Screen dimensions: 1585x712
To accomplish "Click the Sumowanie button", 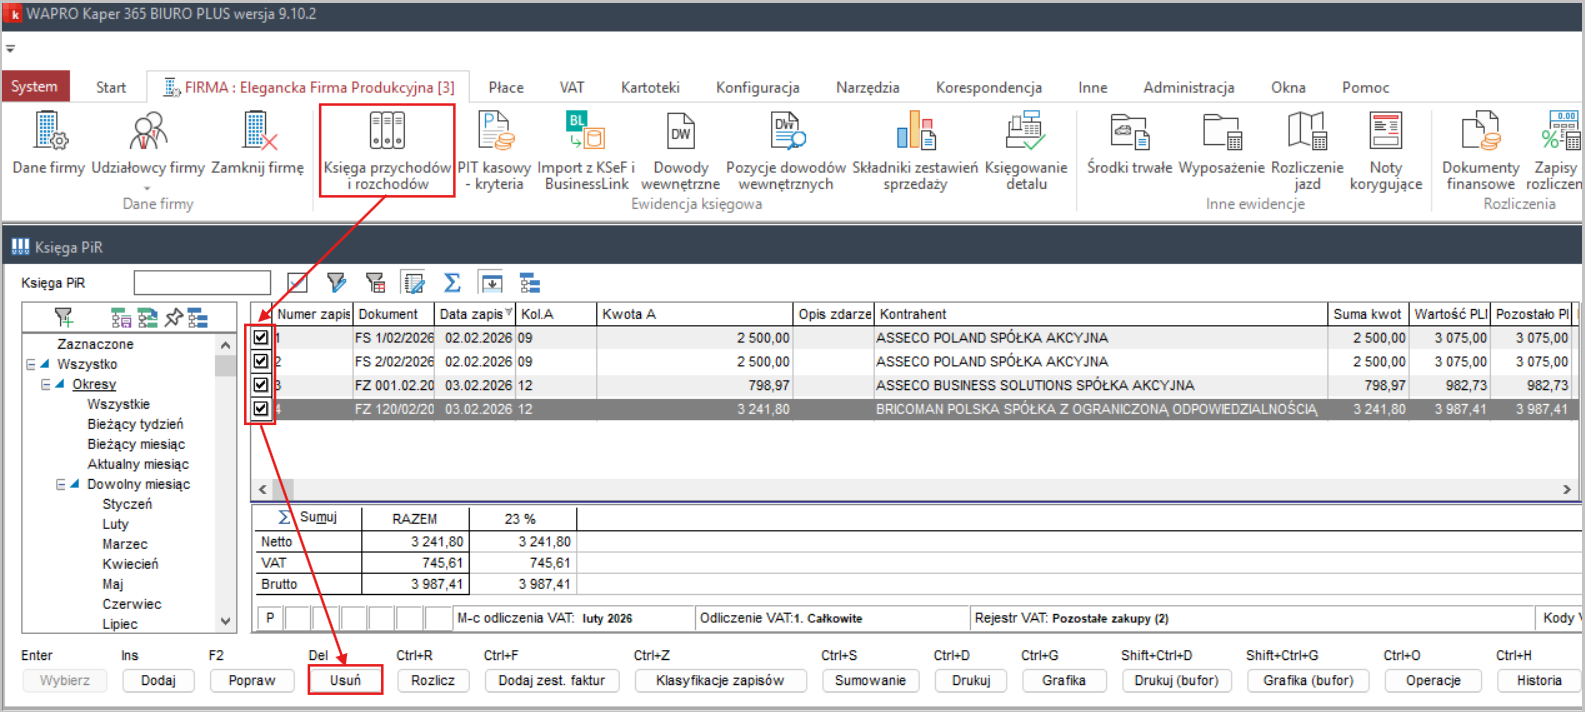I will [871, 680].
